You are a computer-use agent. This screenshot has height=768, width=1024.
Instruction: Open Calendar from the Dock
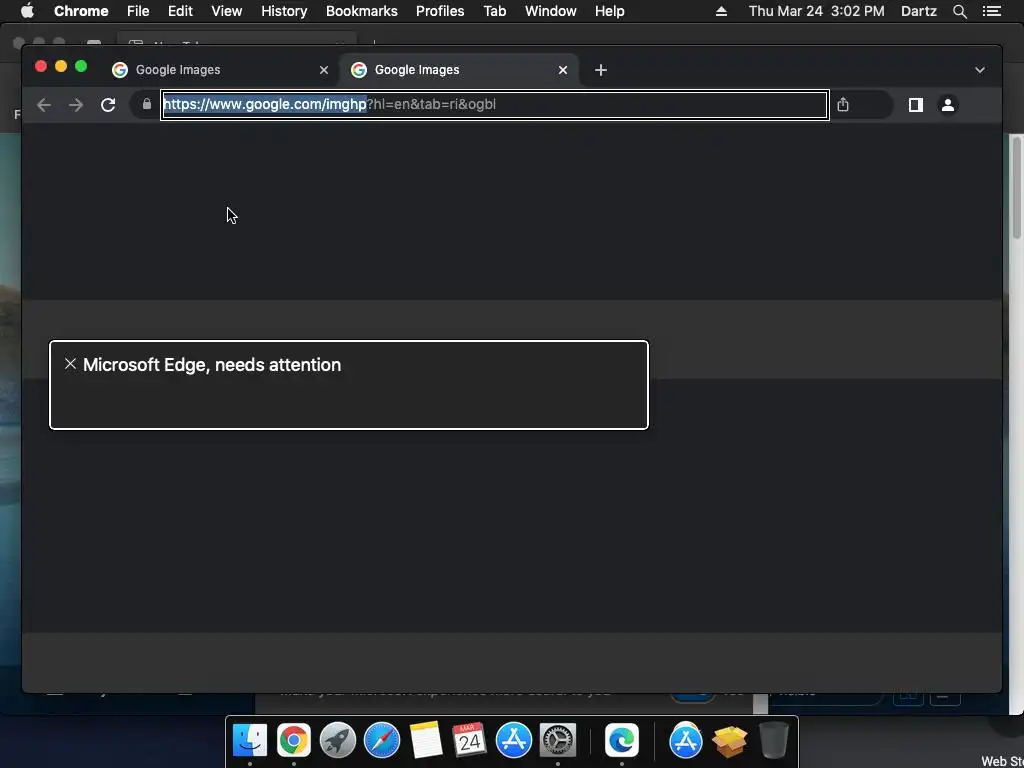click(470, 740)
